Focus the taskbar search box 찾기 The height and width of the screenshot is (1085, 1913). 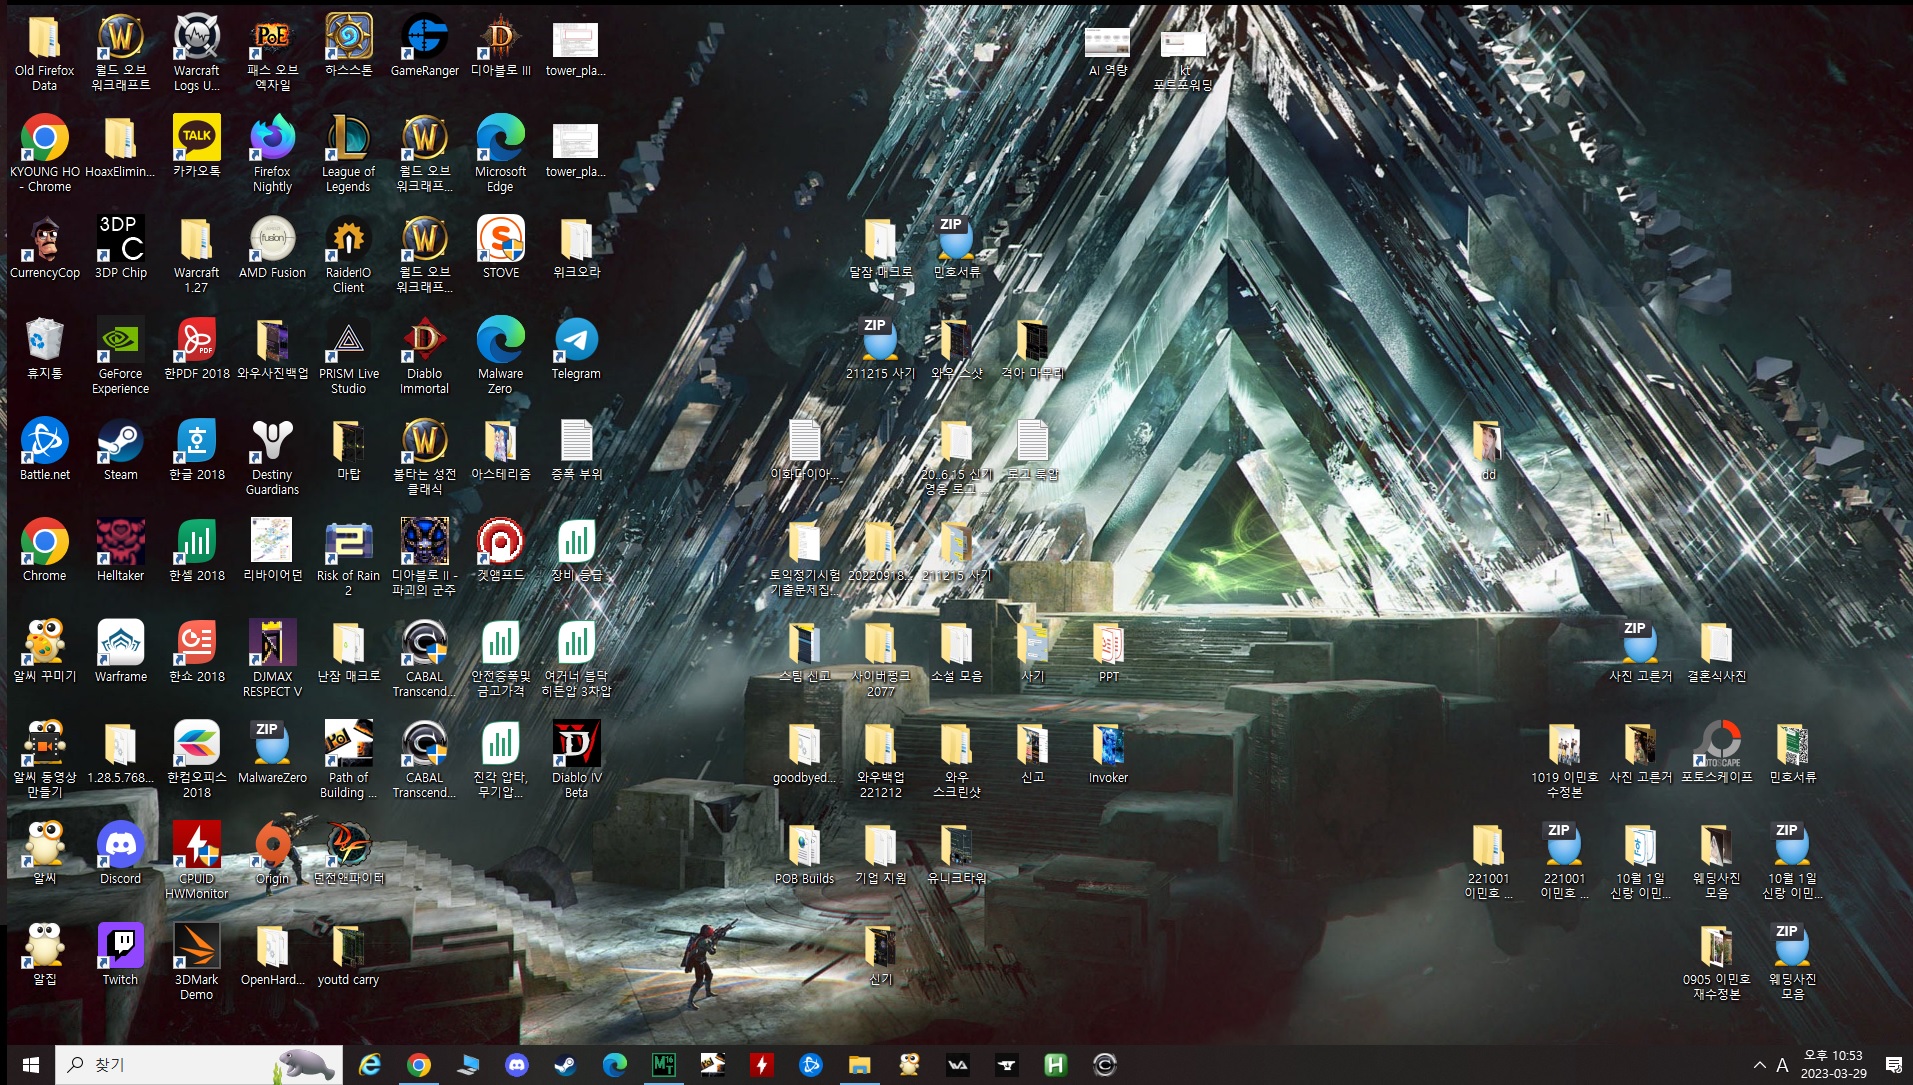click(198, 1065)
